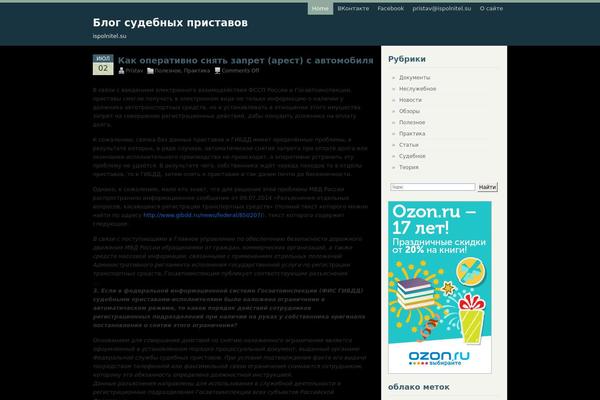Click blog title Блог судебных приставов
Screen dimensions: 600x400
click(x=170, y=23)
